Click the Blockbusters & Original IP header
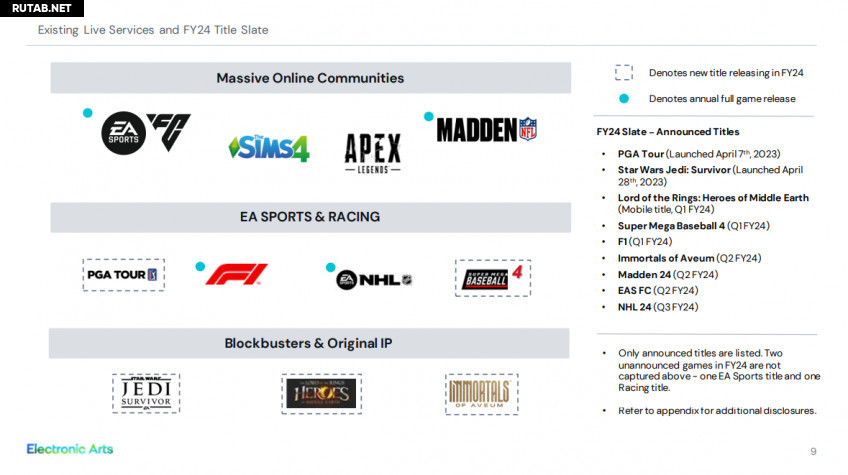This screenshot has width=848, height=475. tap(310, 344)
